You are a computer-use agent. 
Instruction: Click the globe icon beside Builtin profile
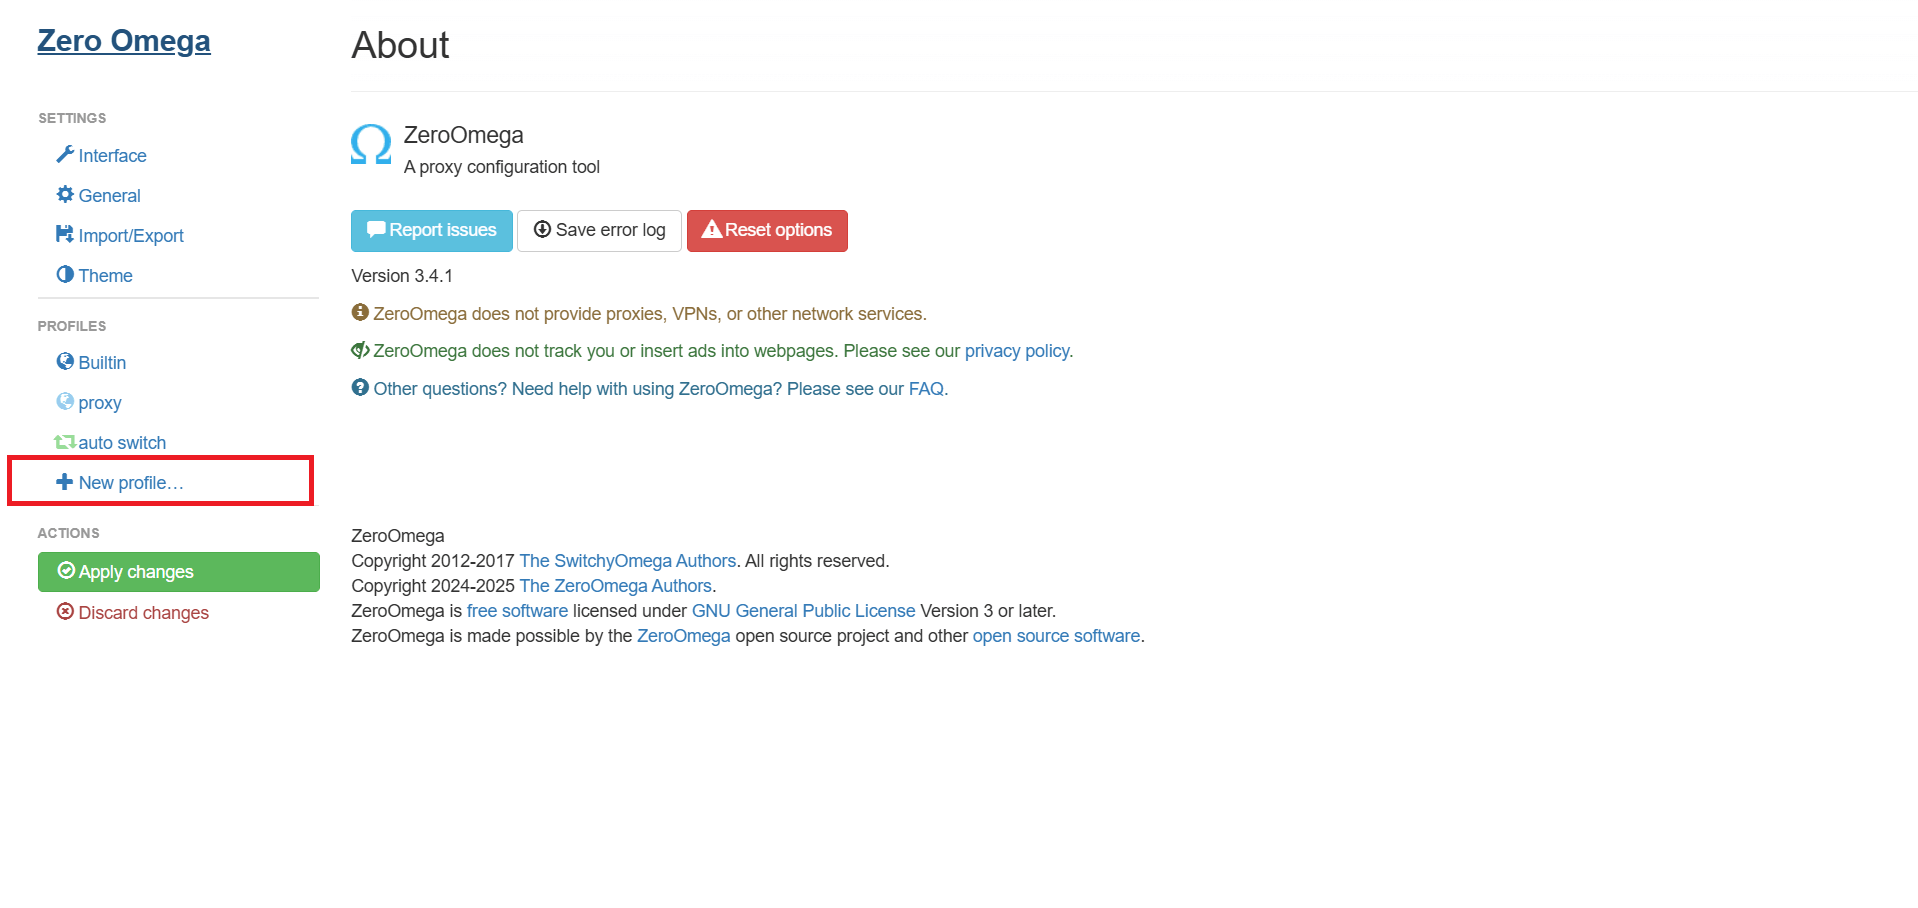click(65, 361)
